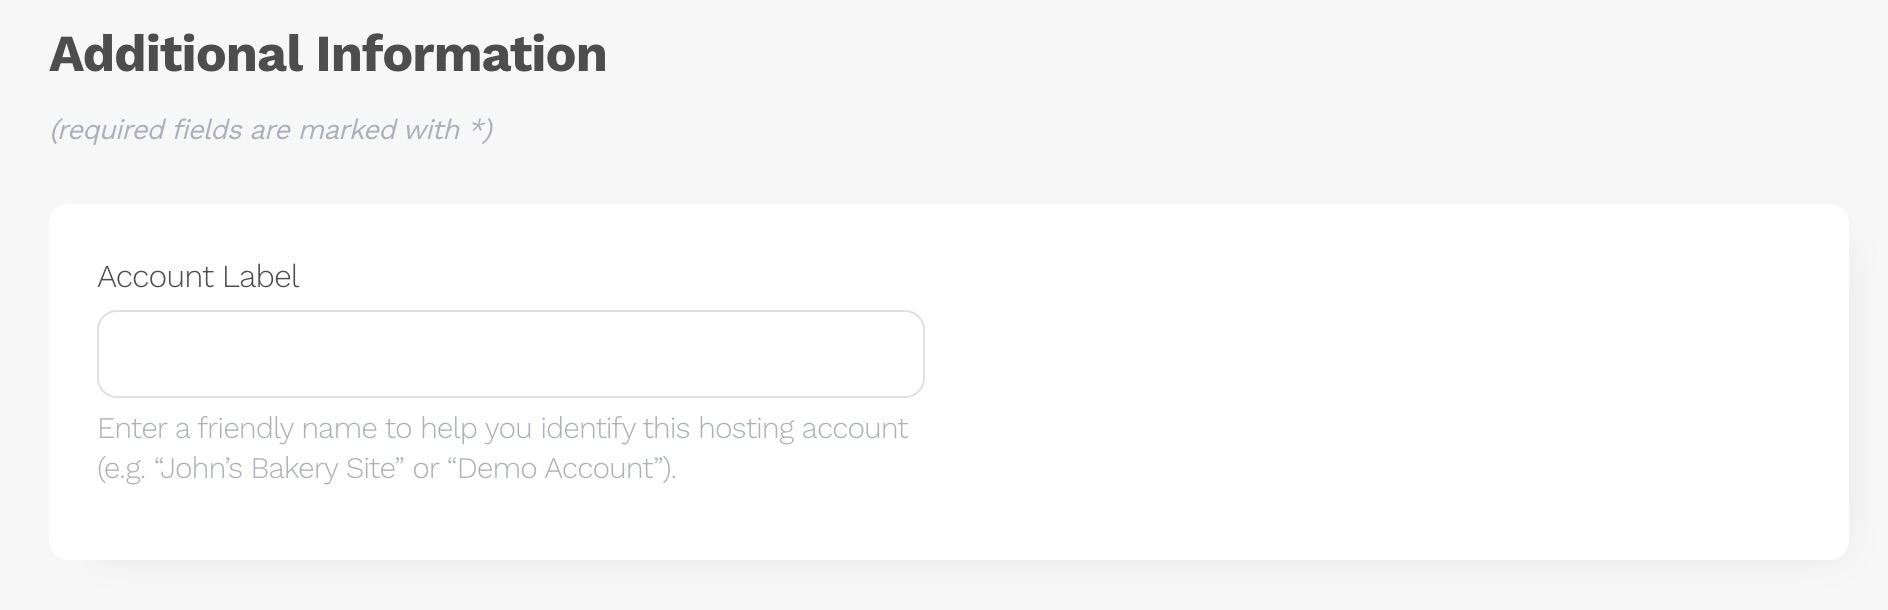The width and height of the screenshot is (1888, 610).
Task: Click the "Additional Information" heading
Action: click(x=328, y=54)
